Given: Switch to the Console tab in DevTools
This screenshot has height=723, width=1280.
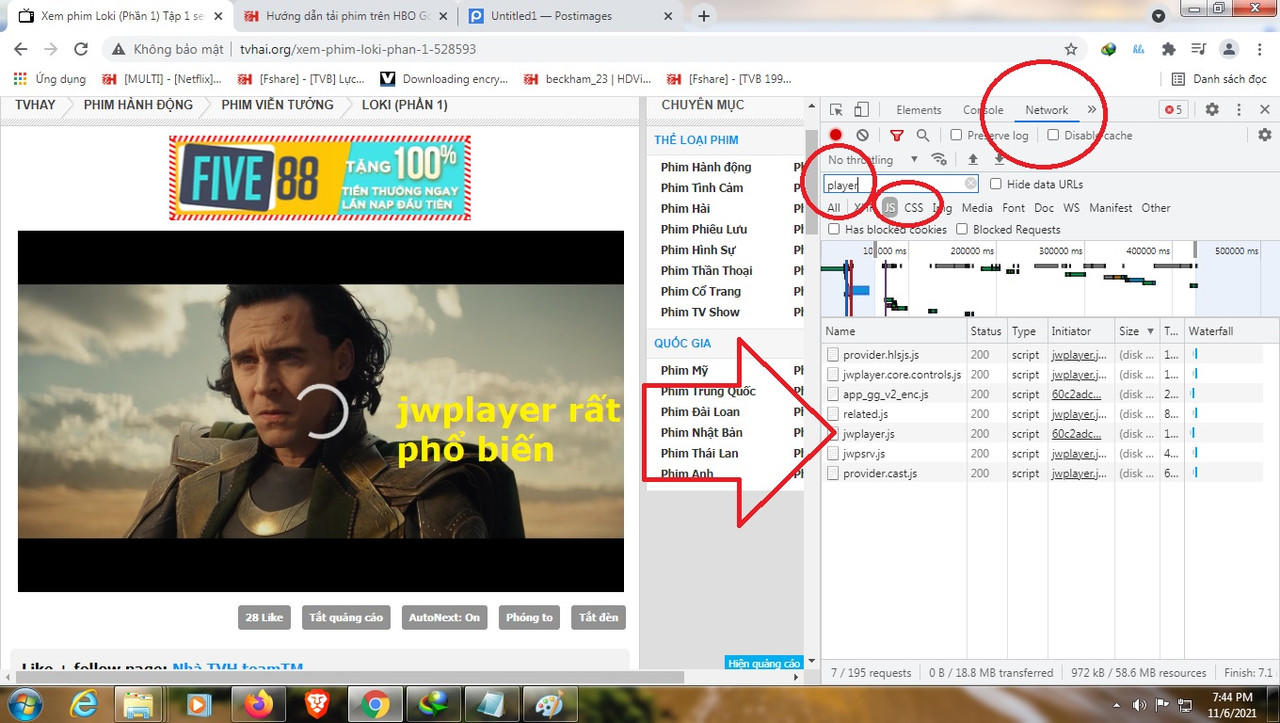Looking at the screenshot, I should 983,110.
